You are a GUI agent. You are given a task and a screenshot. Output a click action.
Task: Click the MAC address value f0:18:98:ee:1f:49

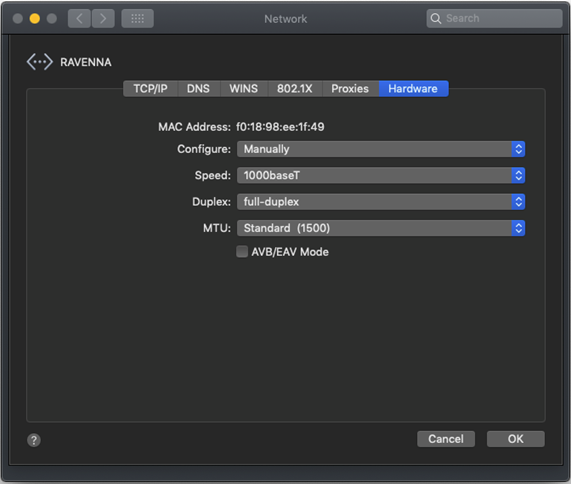coord(280,127)
